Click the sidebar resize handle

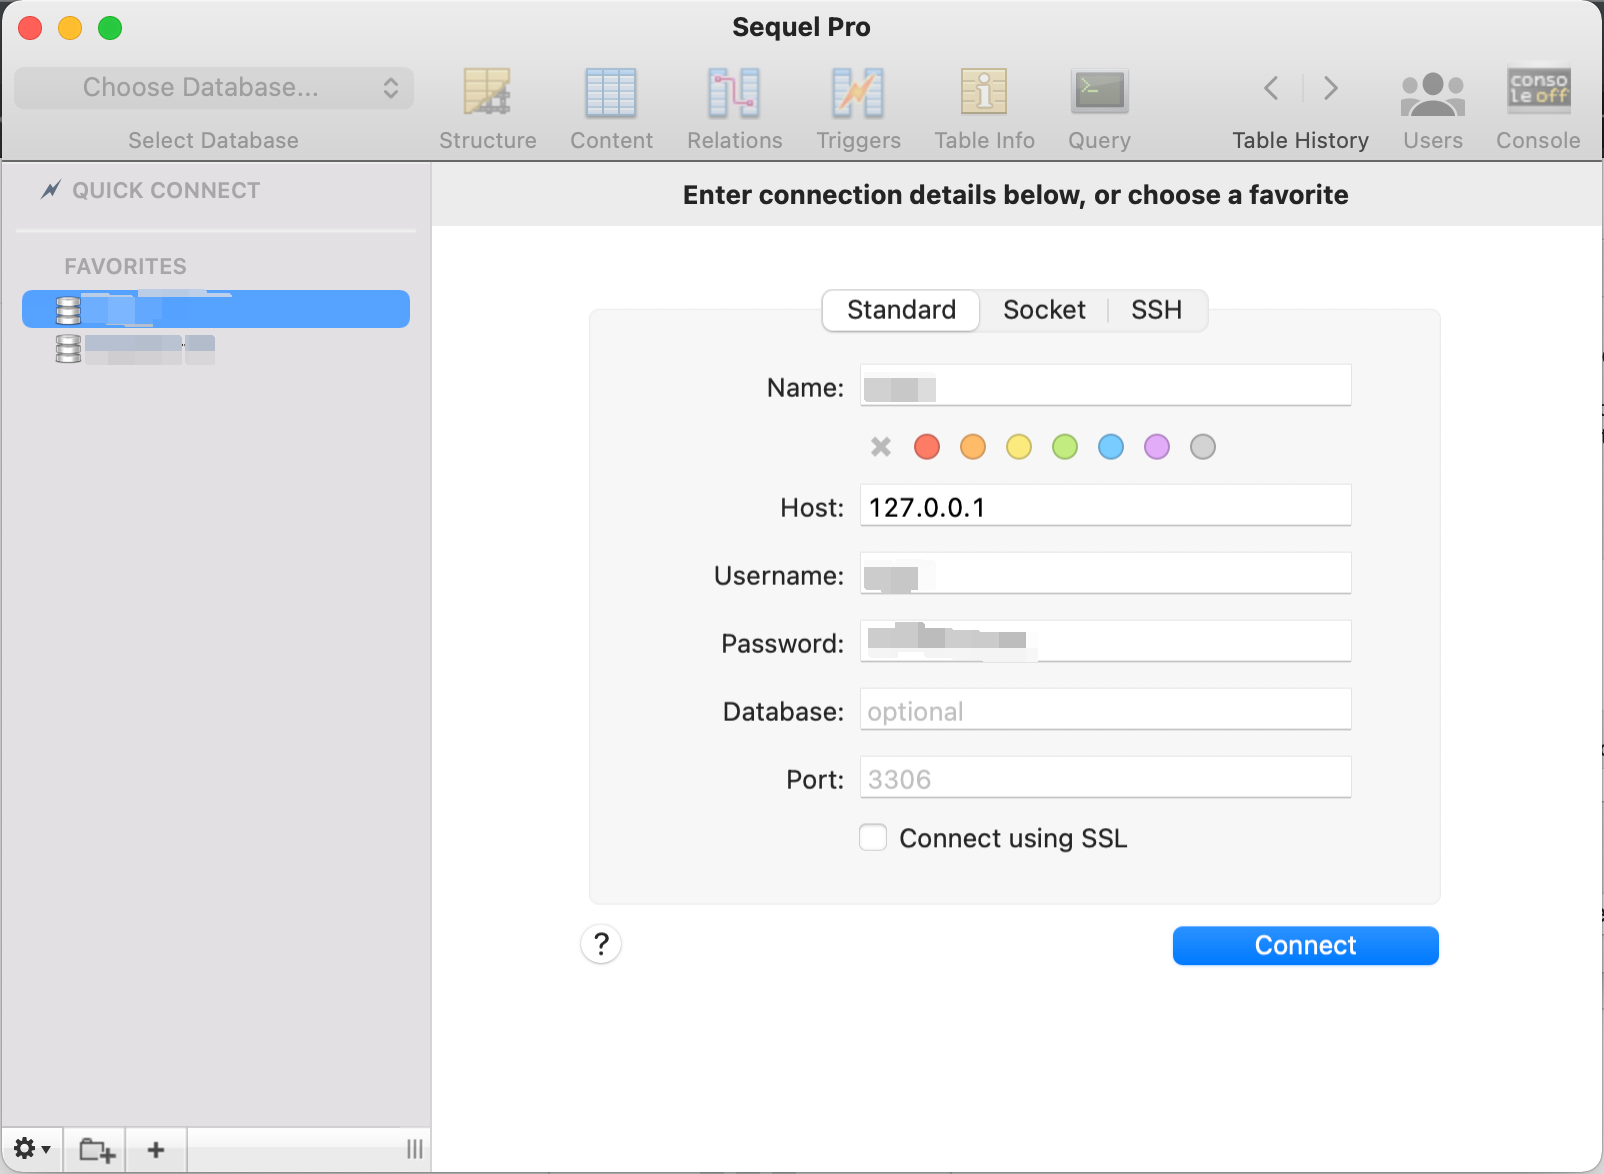click(414, 1149)
